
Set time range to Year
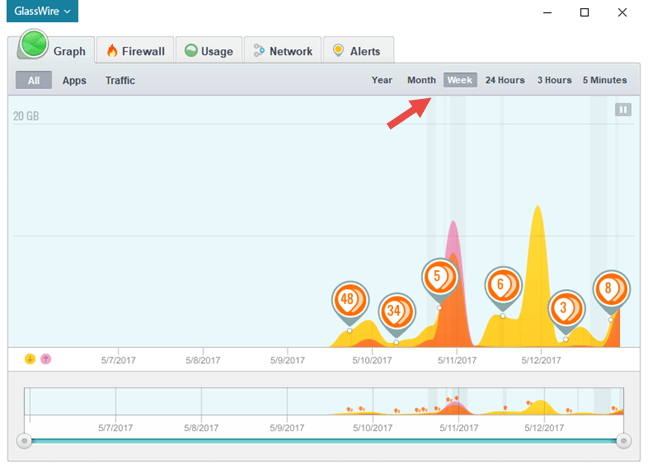[x=381, y=80]
